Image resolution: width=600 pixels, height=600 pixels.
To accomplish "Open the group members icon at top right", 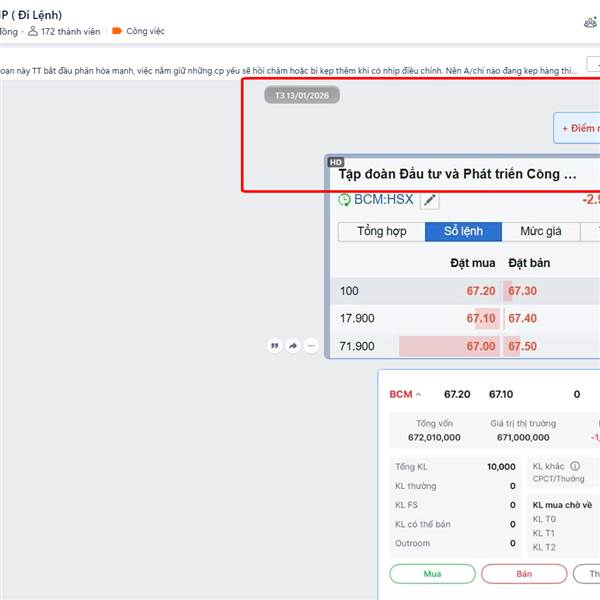I will coord(591,23).
